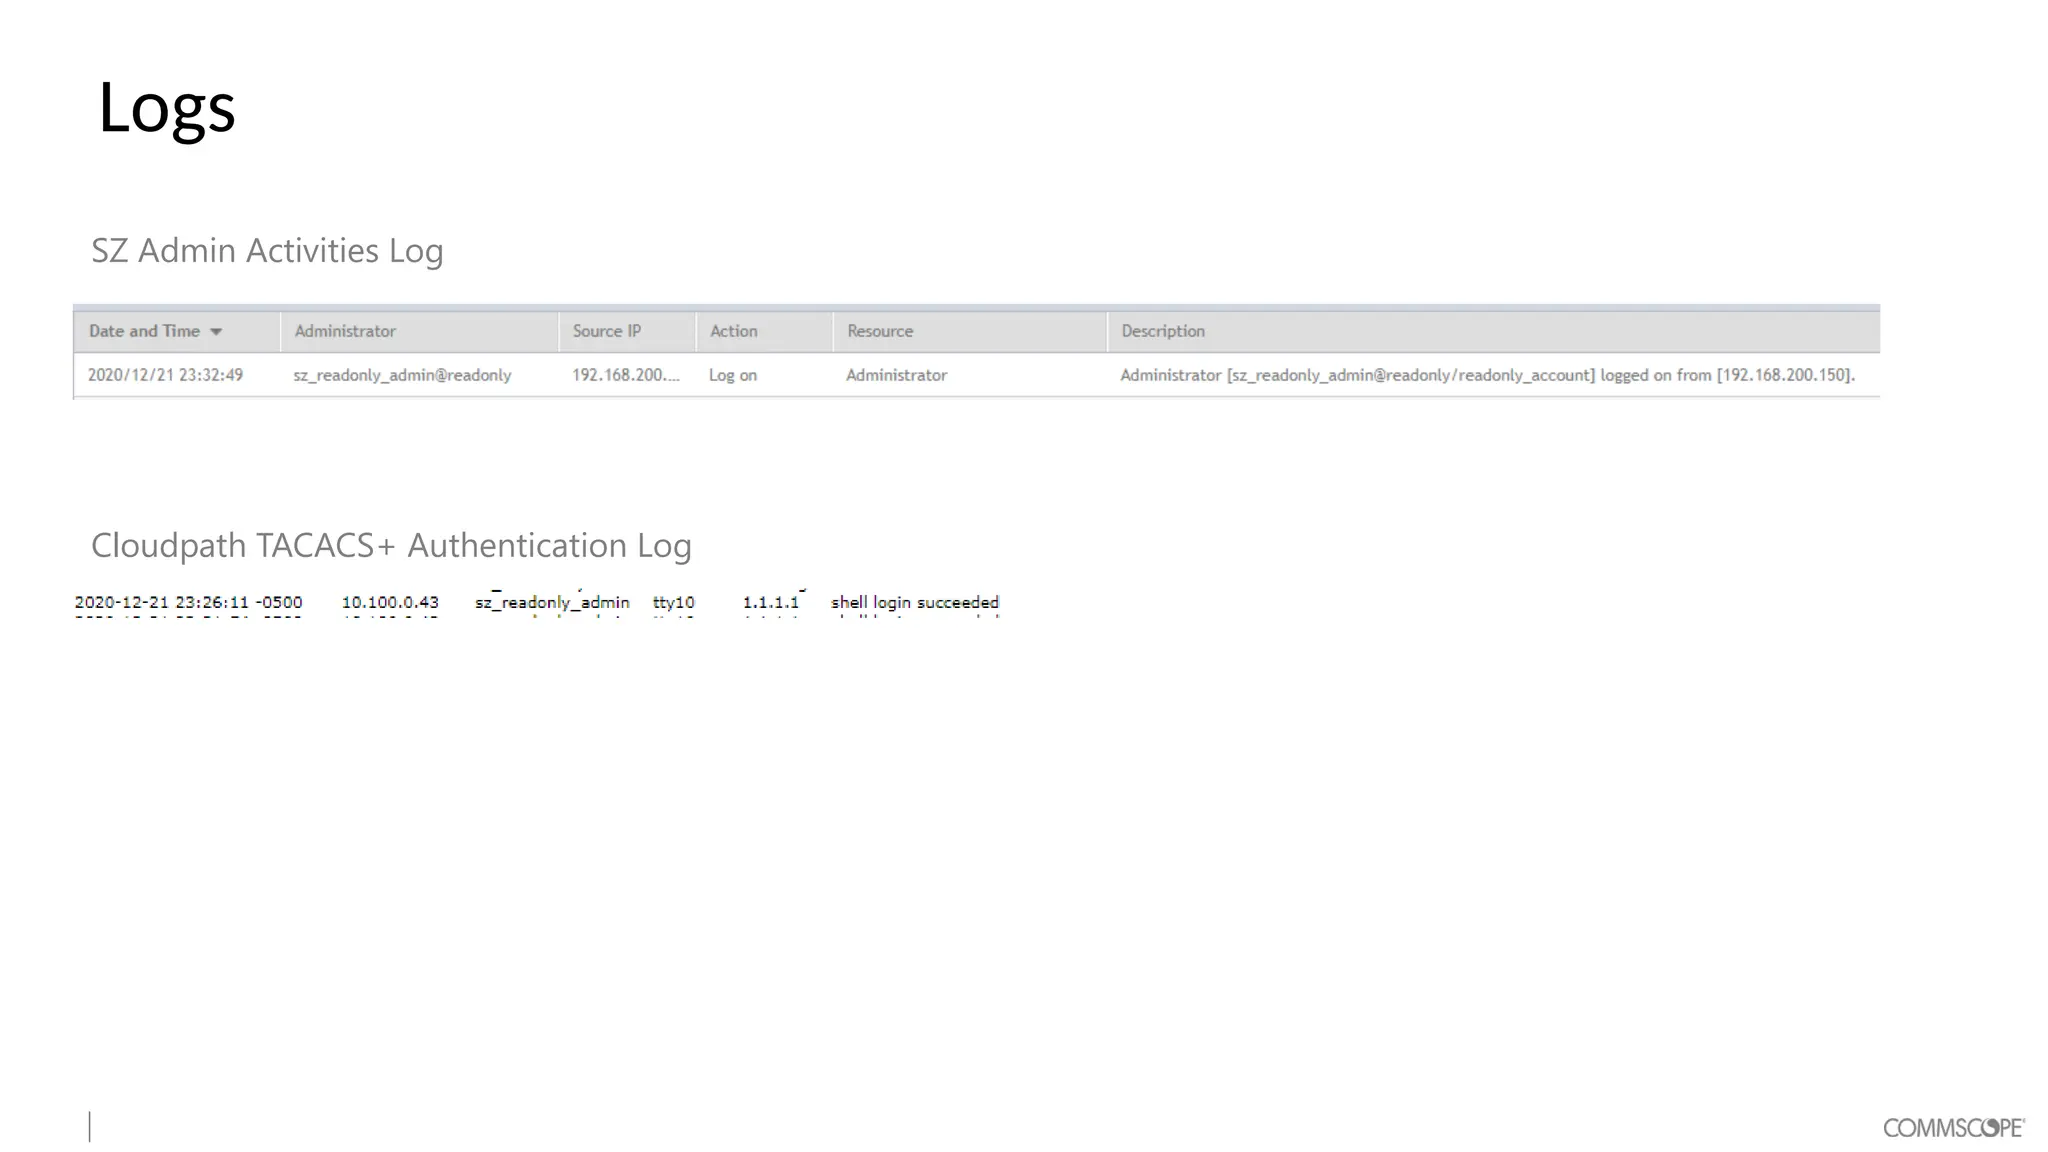The height and width of the screenshot is (1152, 2048).
Task: Select TACACS timestamp 2020-12-21 23:26:11 -0500
Action: 188,602
